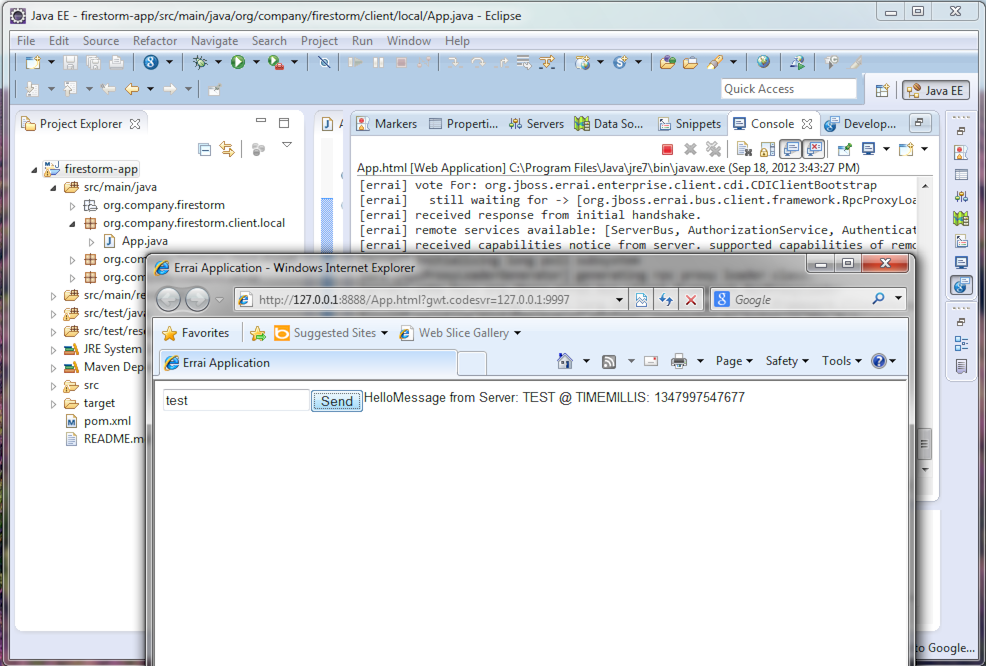This screenshot has height=666, width=986.
Task: Open the Project Explorer View Menu triangle
Action: [x=287, y=145]
